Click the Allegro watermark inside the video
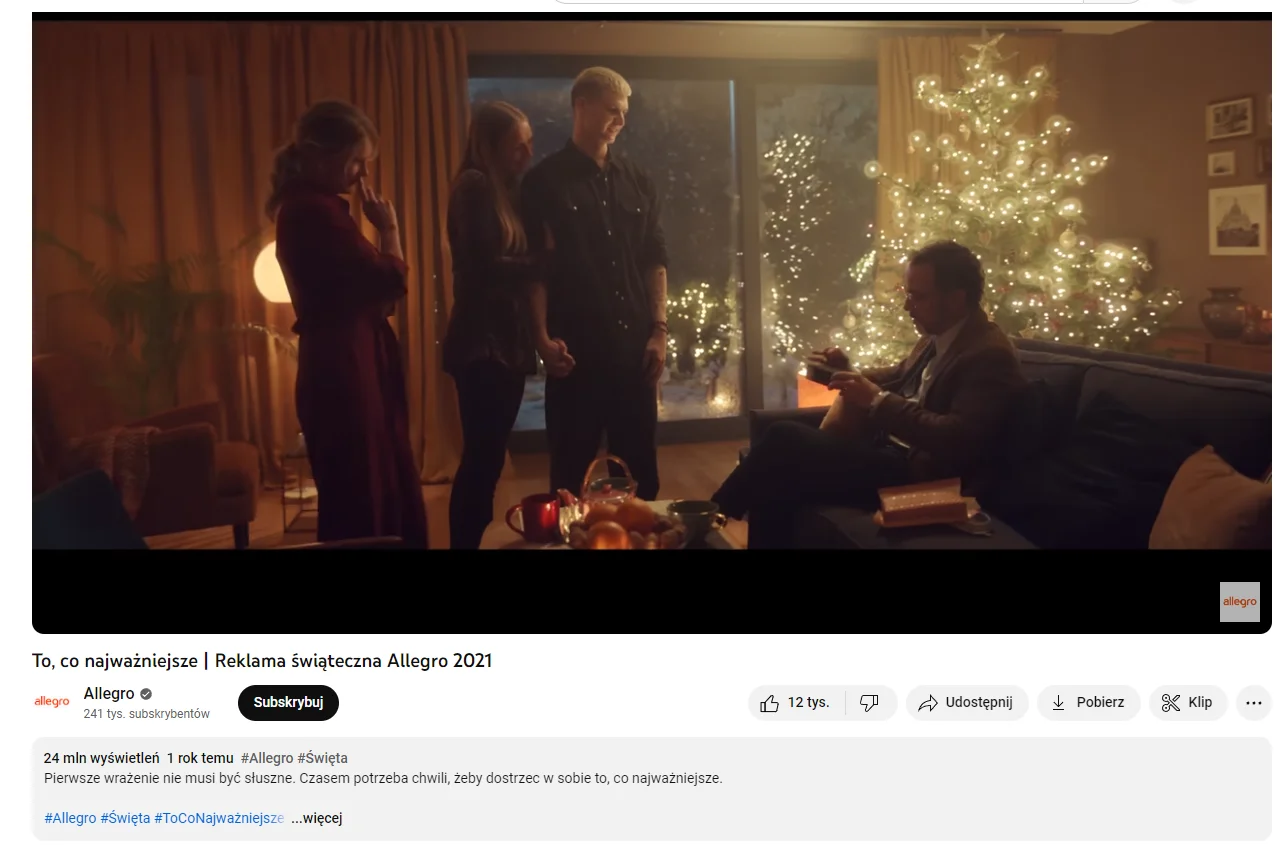The height and width of the screenshot is (850, 1287). [1240, 602]
